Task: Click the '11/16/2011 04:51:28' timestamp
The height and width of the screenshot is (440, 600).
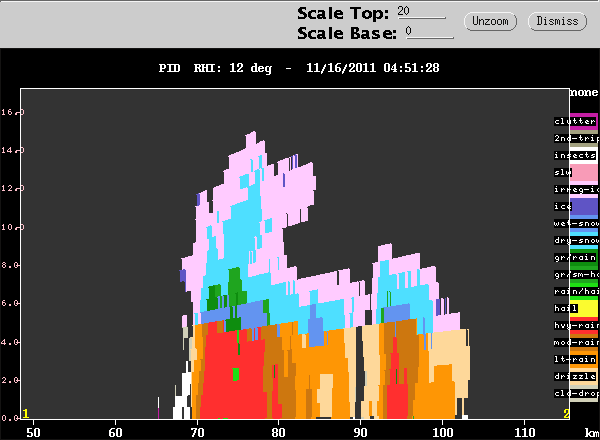Action: click(373, 68)
